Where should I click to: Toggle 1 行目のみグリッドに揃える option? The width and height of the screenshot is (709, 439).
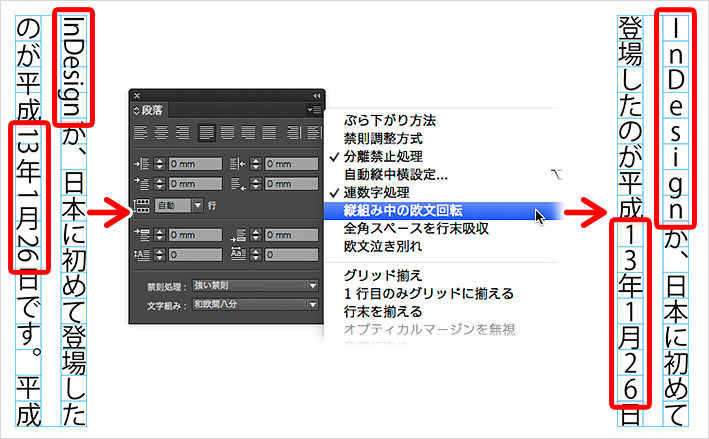(429, 293)
